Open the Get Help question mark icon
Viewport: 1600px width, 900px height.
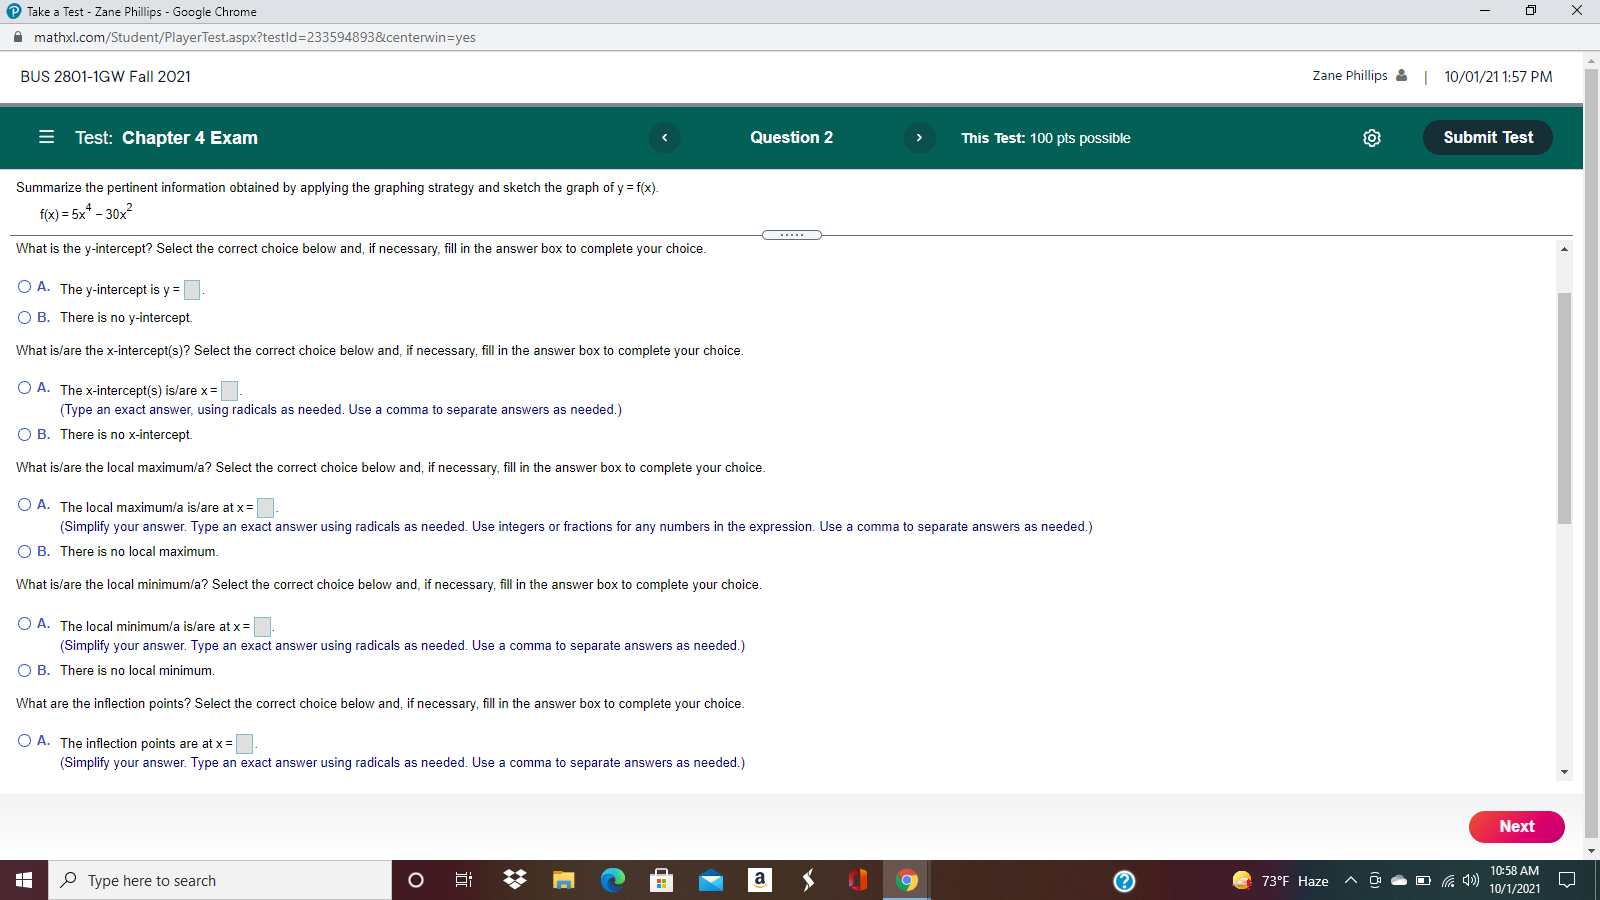(x=1124, y=880)
